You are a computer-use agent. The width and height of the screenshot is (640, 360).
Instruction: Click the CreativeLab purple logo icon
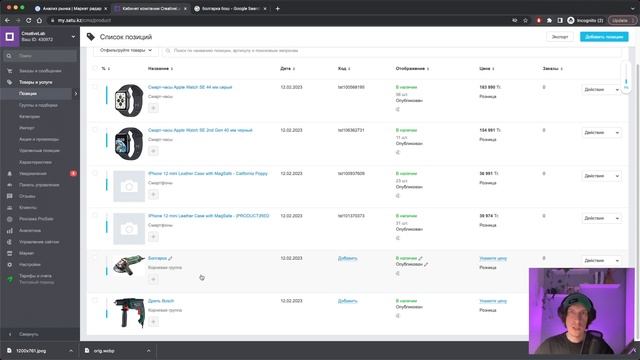[x=9, y=37]
